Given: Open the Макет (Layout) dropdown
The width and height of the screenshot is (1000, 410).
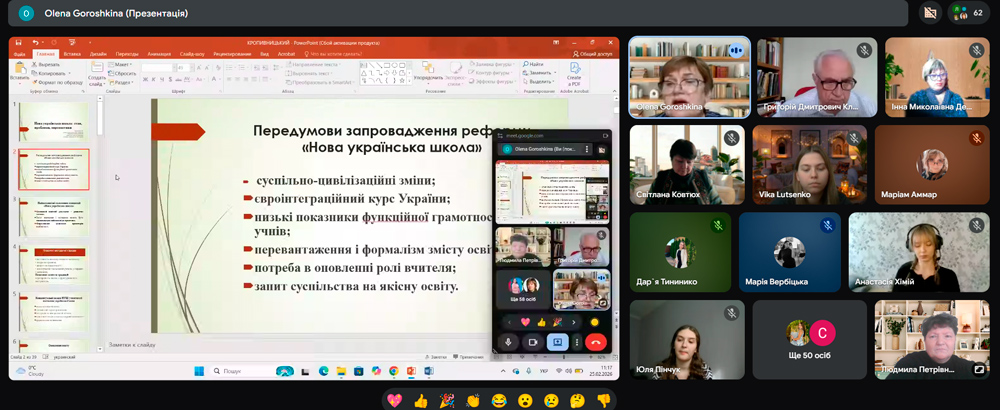Looking at the screenshot, I should click(x=123, y=64).
